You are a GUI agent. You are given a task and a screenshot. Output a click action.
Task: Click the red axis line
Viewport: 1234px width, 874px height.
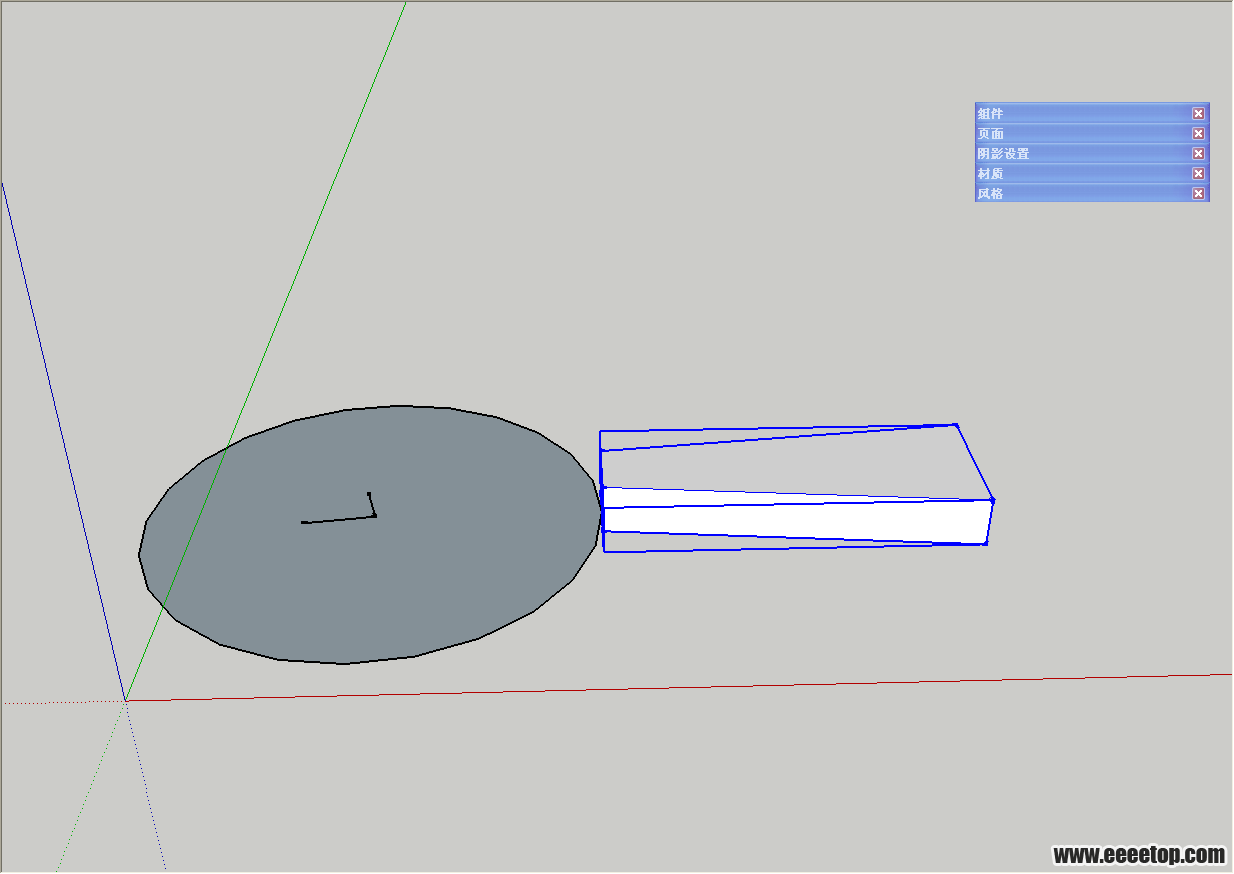coord(700,687)
